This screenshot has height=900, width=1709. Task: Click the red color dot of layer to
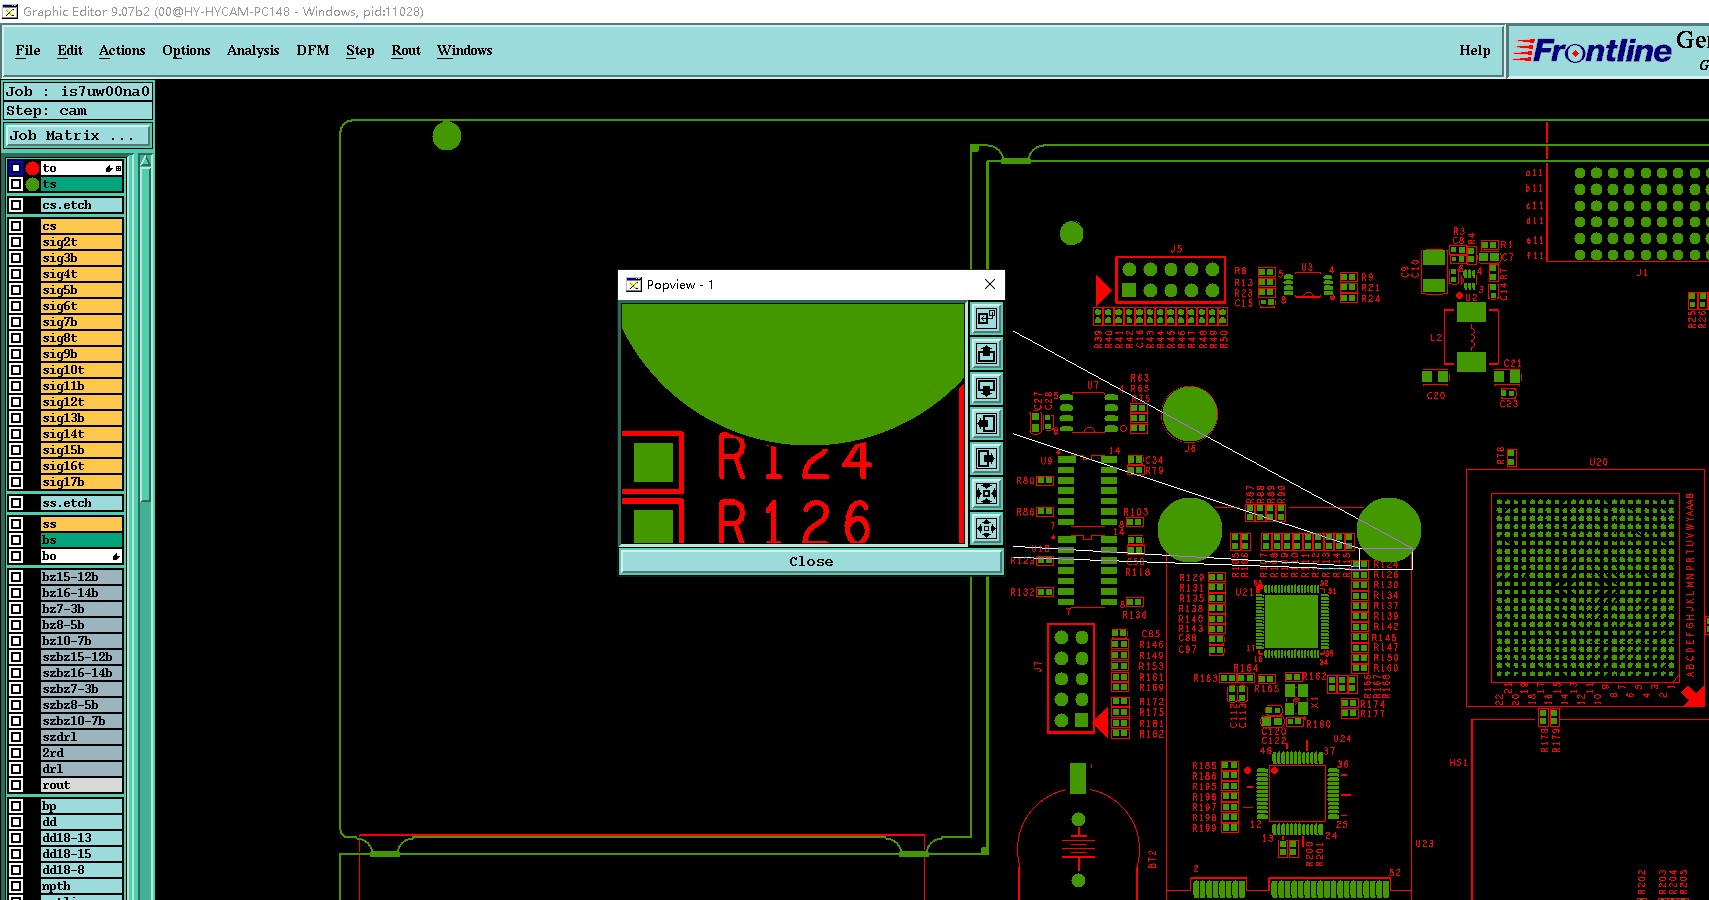32,168
